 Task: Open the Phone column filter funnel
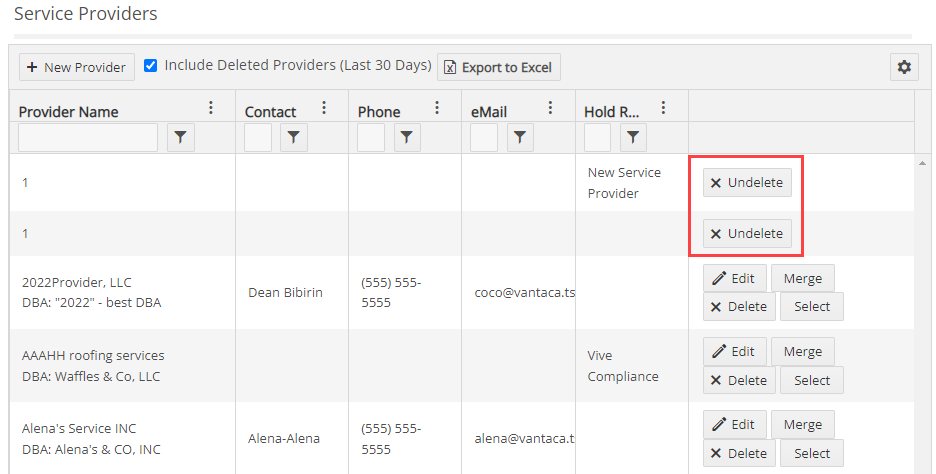[407, 137]
